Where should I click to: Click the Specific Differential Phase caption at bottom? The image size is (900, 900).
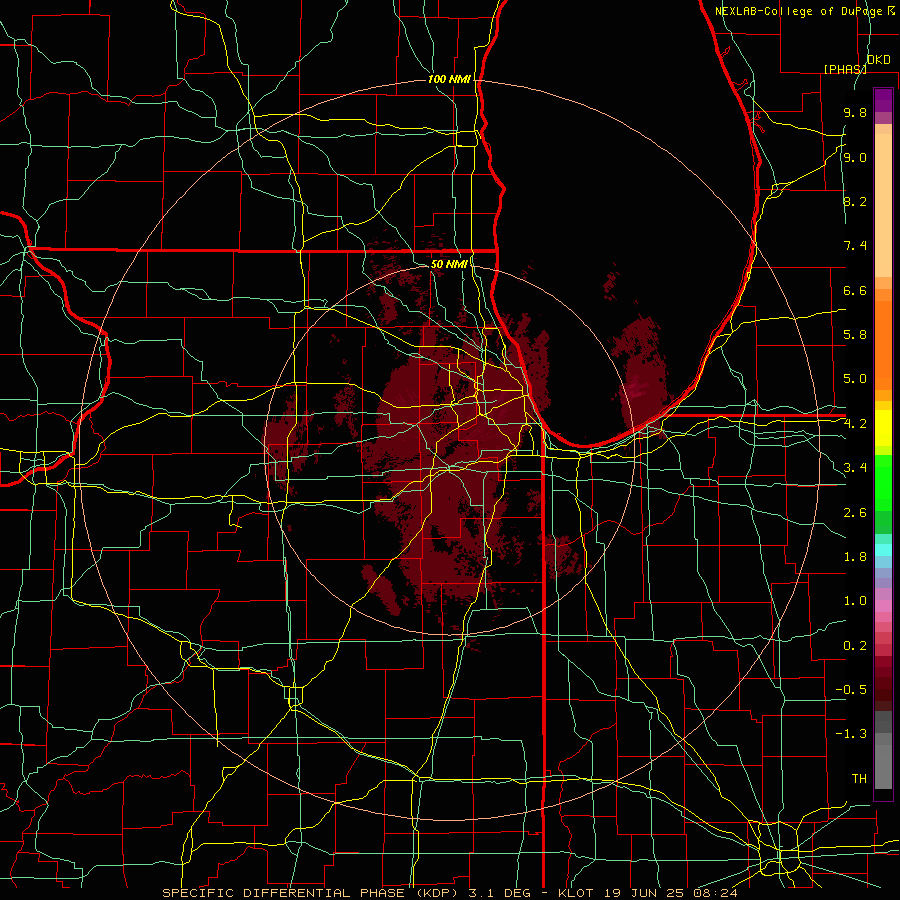[449, 893]
